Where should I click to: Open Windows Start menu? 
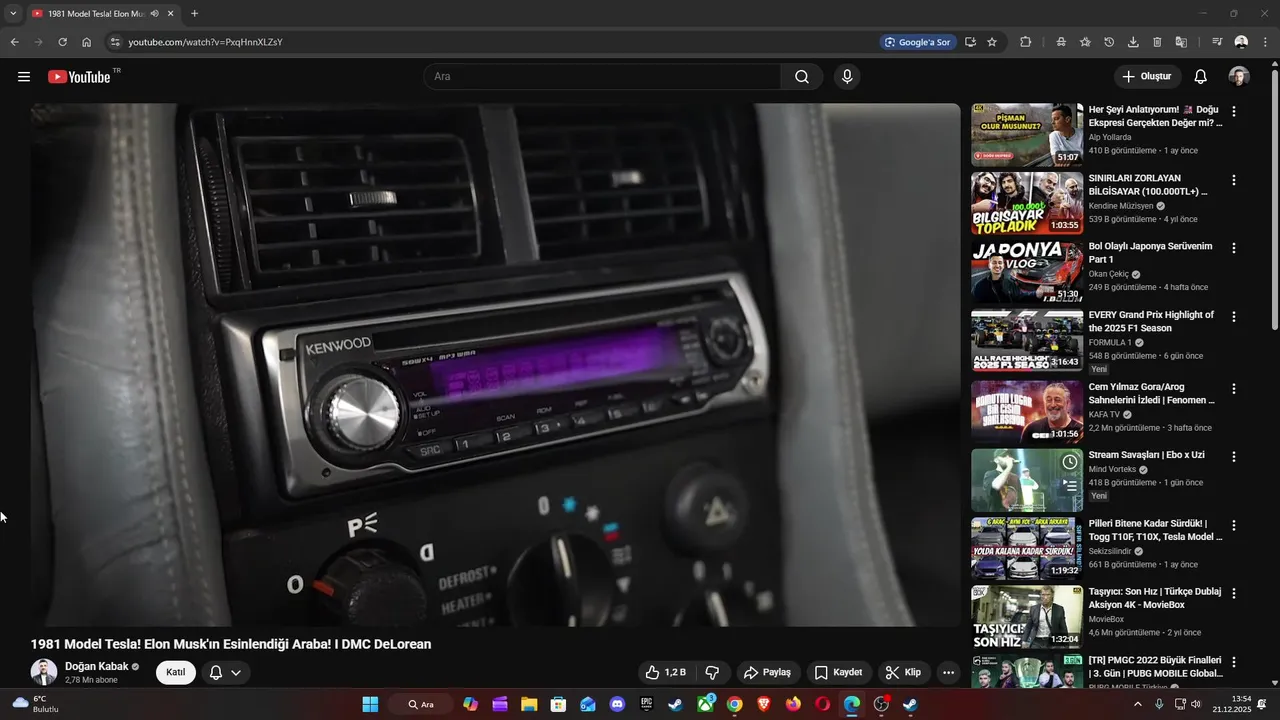click(x=370, y=704)
